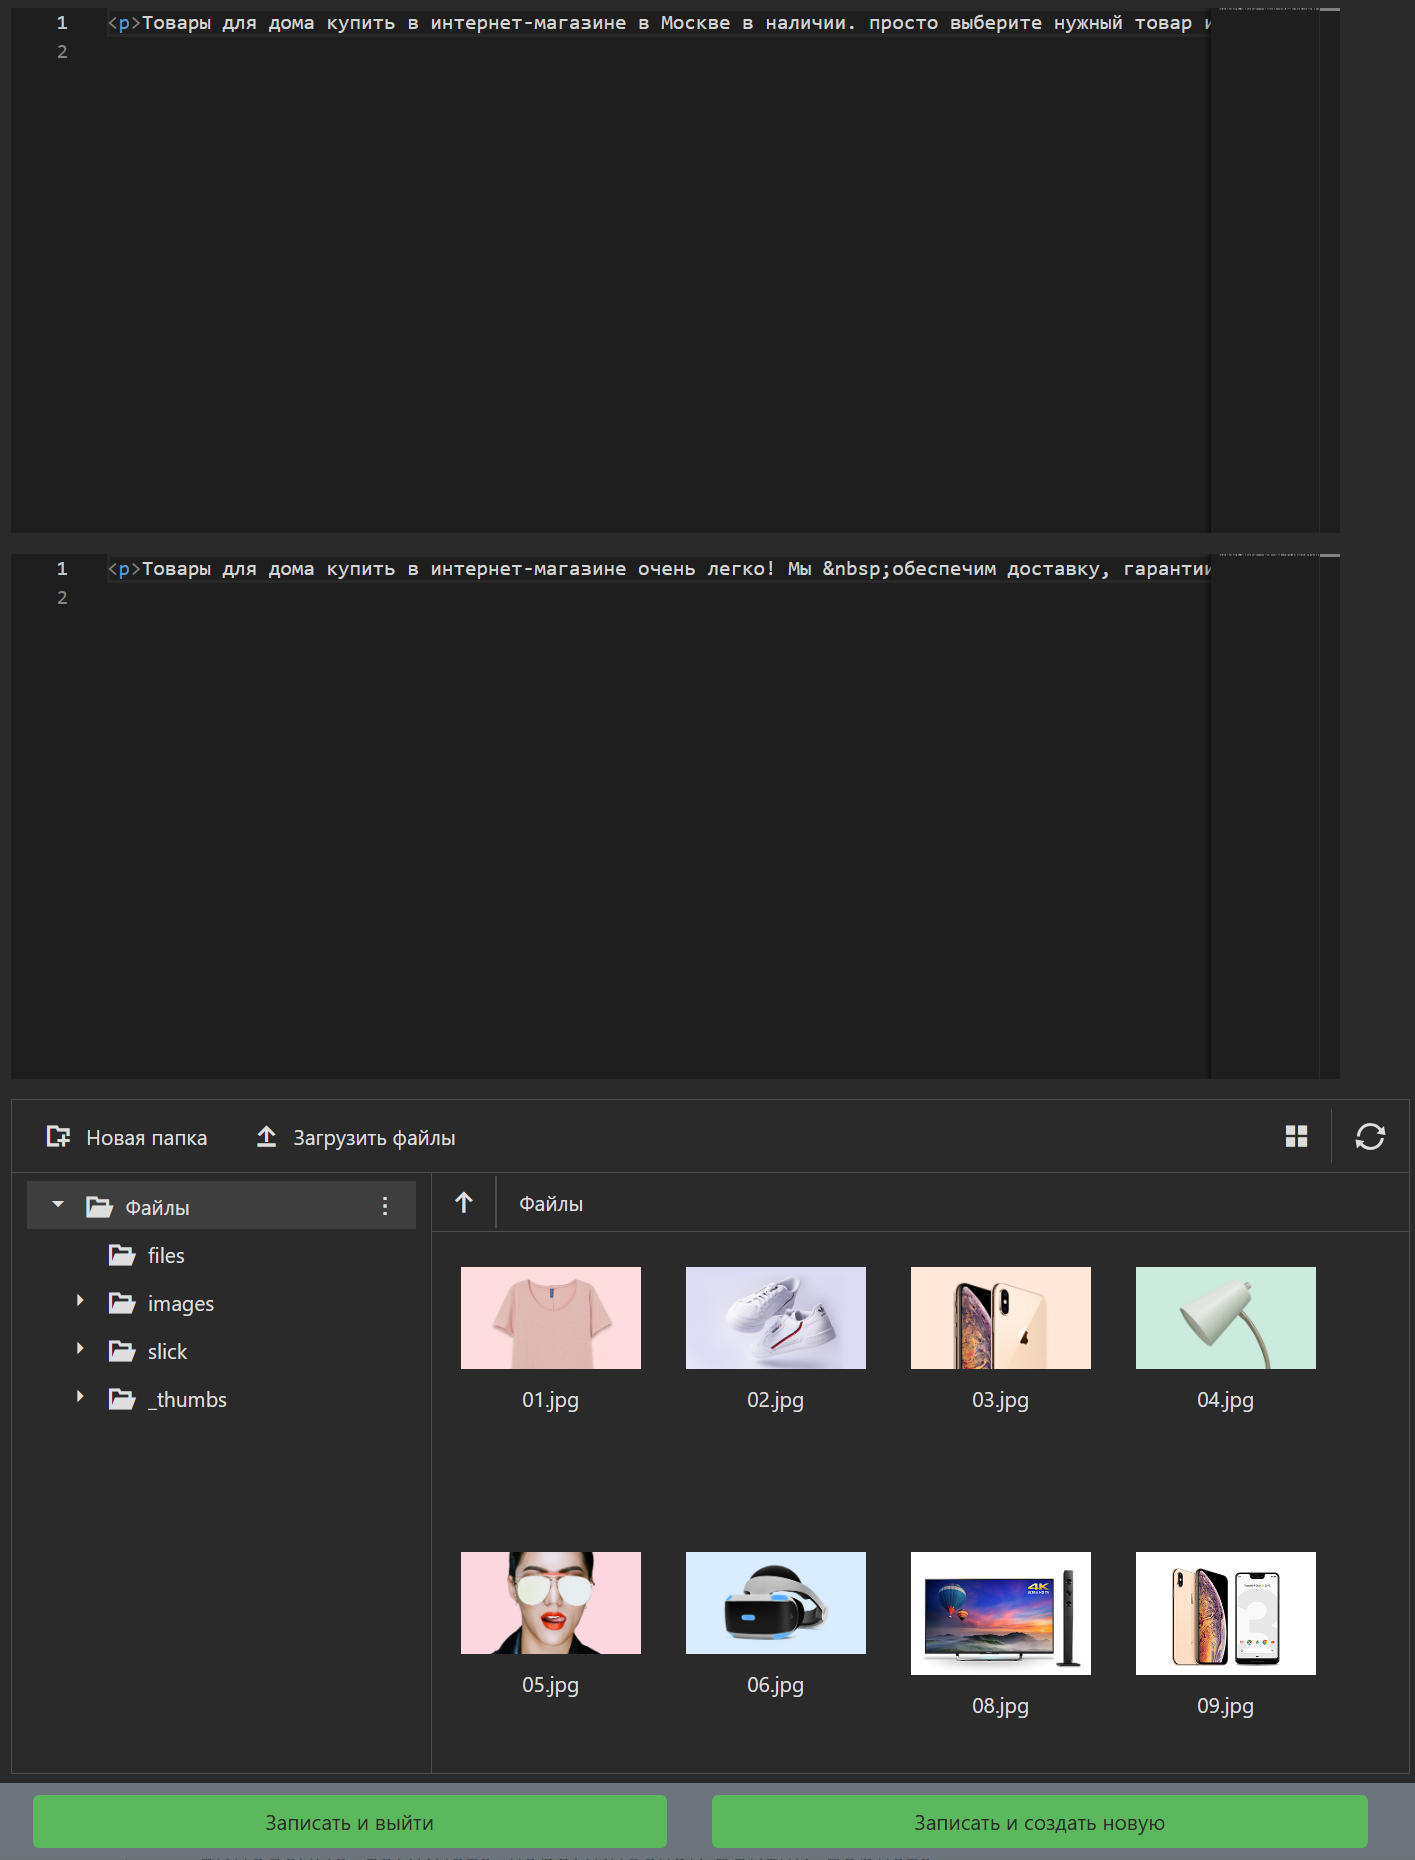The height and width of the screenshot is (1860, 1415).
Task: Click the upload files arrow icon
Action: coord(266,1137)
